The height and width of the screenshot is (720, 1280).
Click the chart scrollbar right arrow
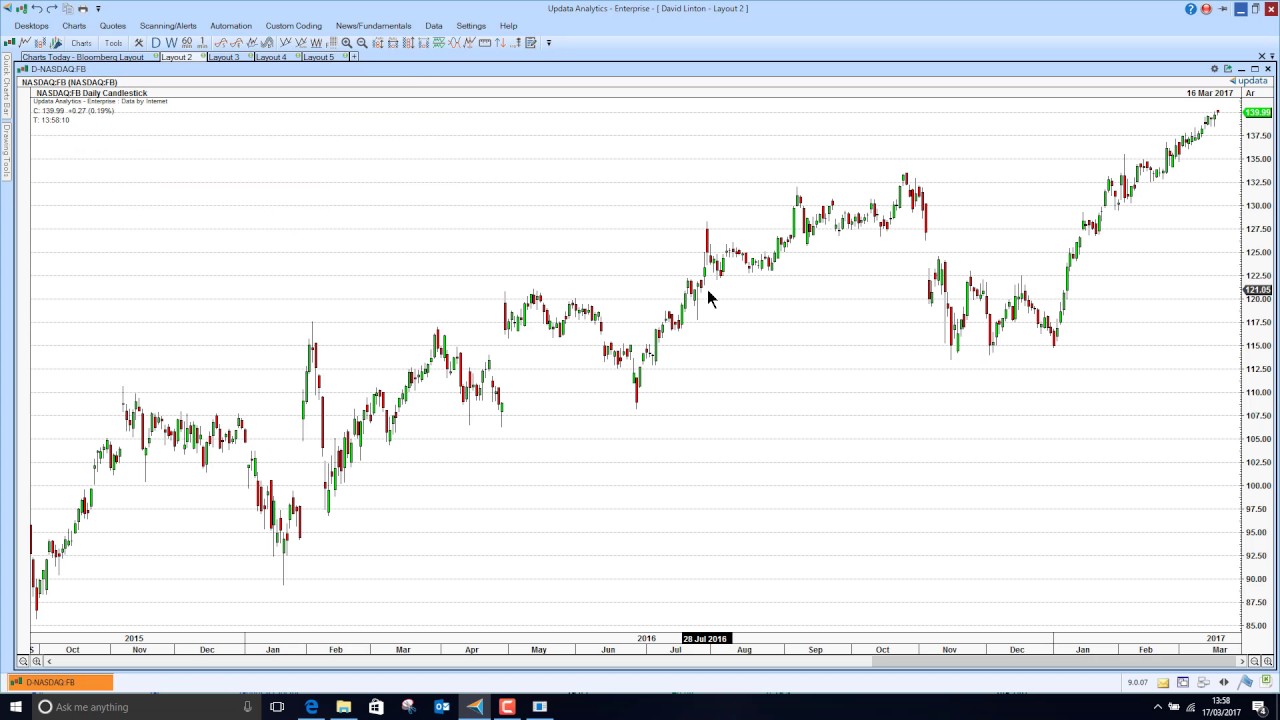(x=1242, y=661)
